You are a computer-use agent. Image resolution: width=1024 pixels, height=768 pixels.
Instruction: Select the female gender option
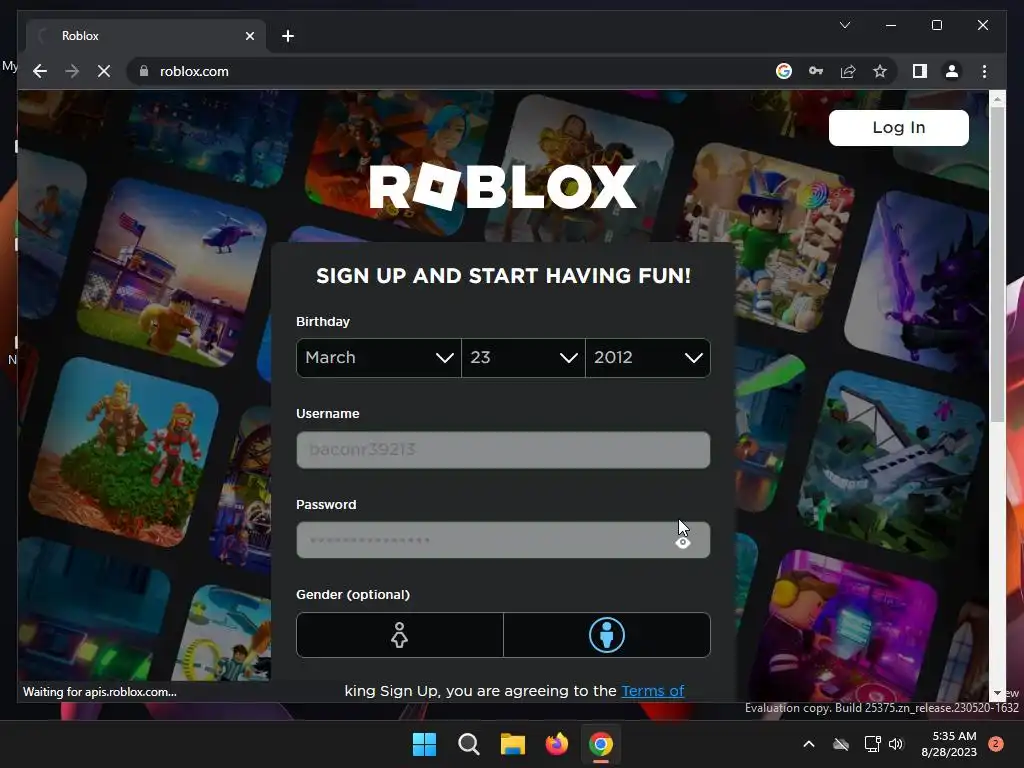point(400,635)
